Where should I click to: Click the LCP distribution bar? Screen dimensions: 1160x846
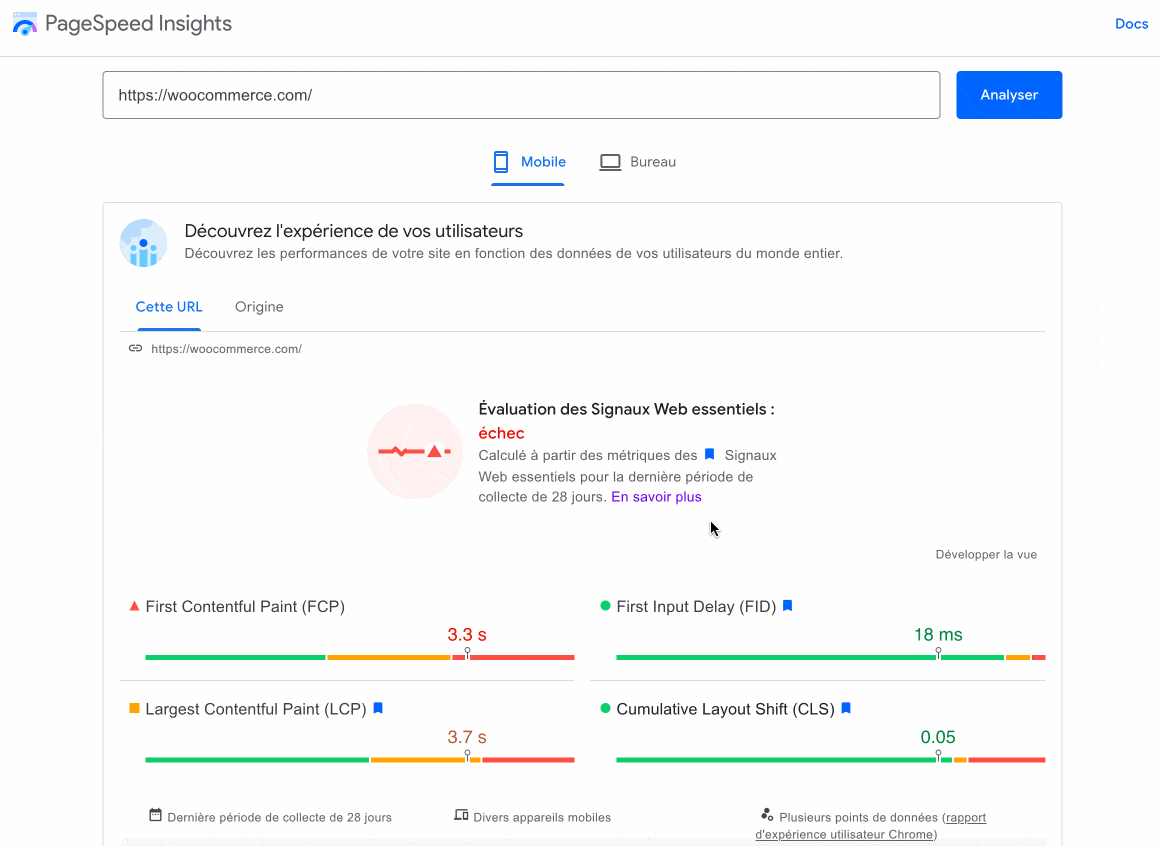tap(360, 759)
